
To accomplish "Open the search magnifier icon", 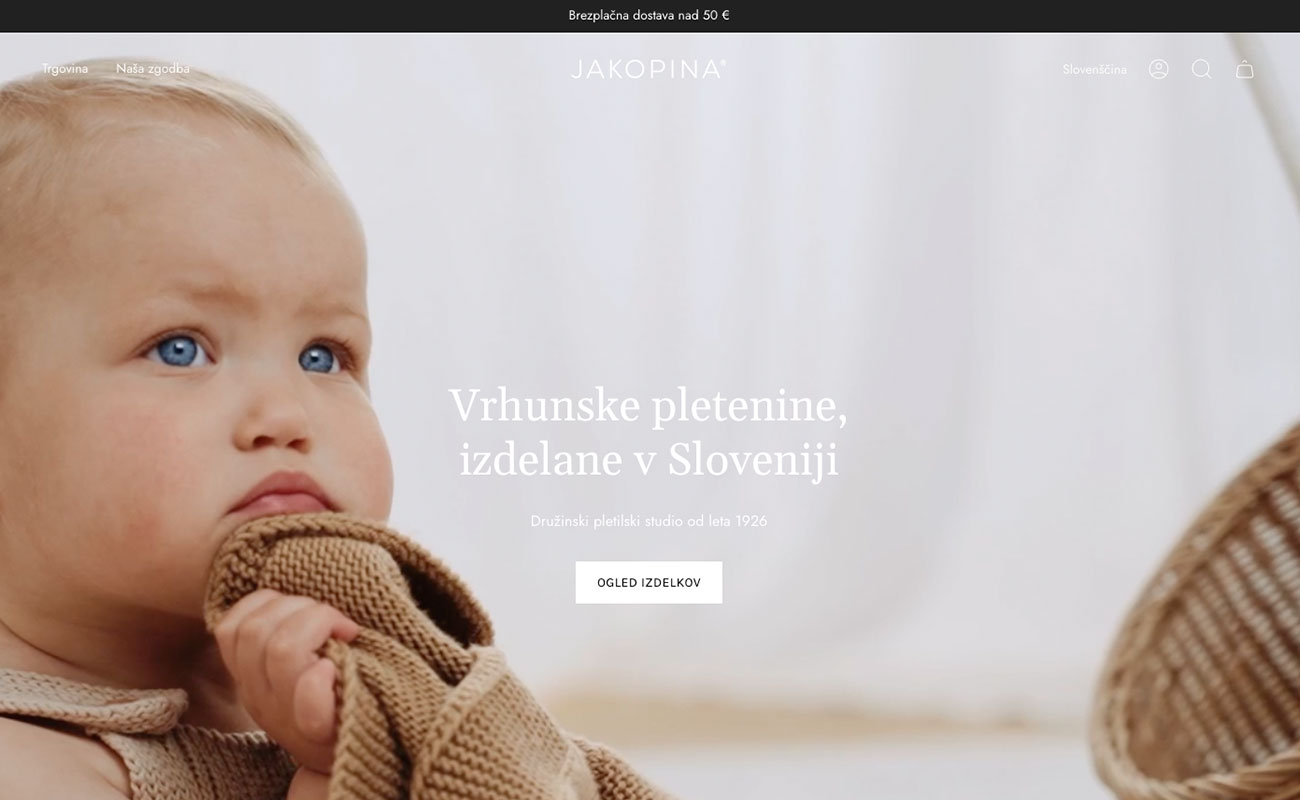I will pyautogui.click(x=1201, y=69).
